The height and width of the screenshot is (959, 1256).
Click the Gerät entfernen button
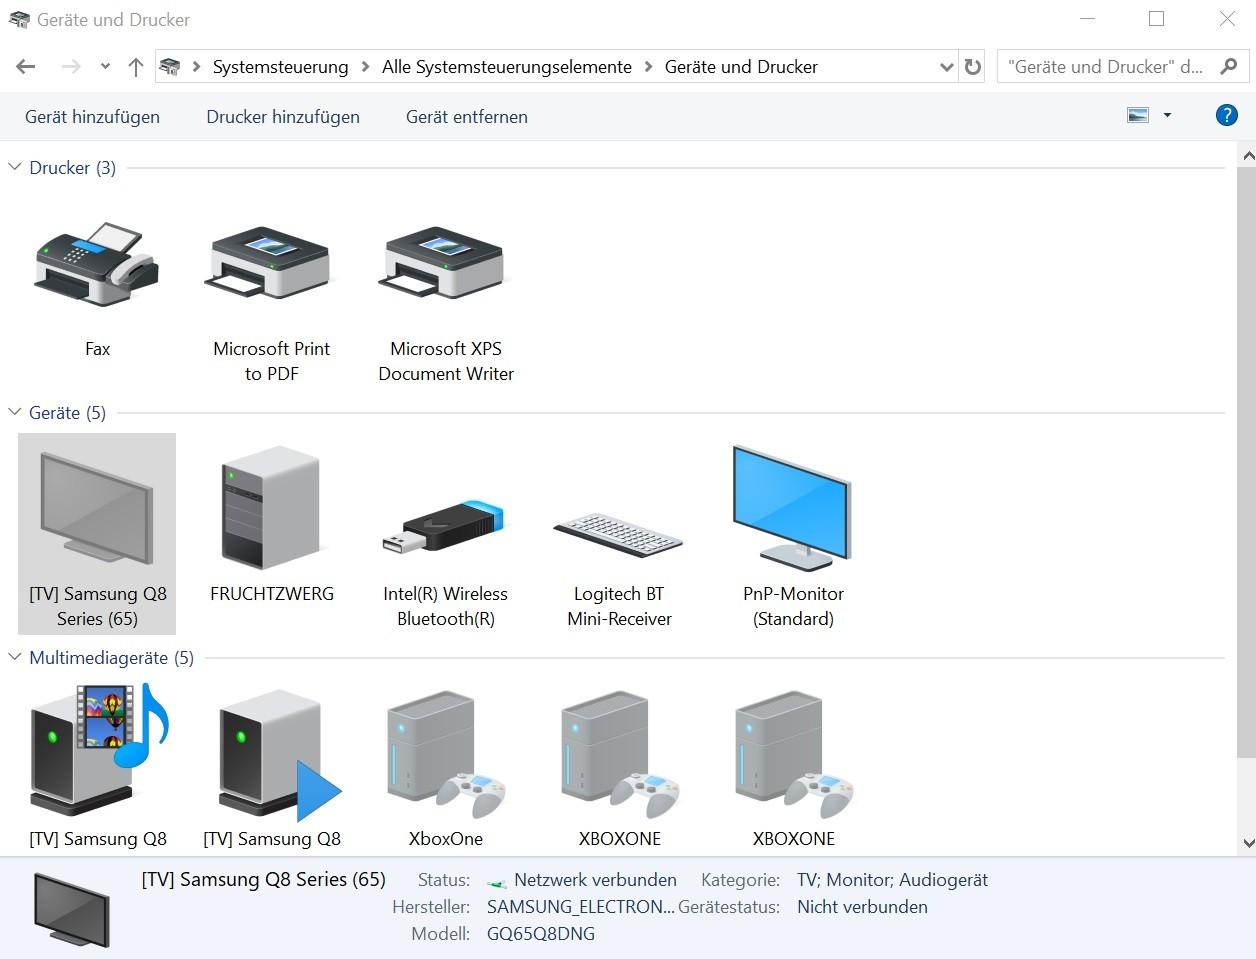[466, 117]
